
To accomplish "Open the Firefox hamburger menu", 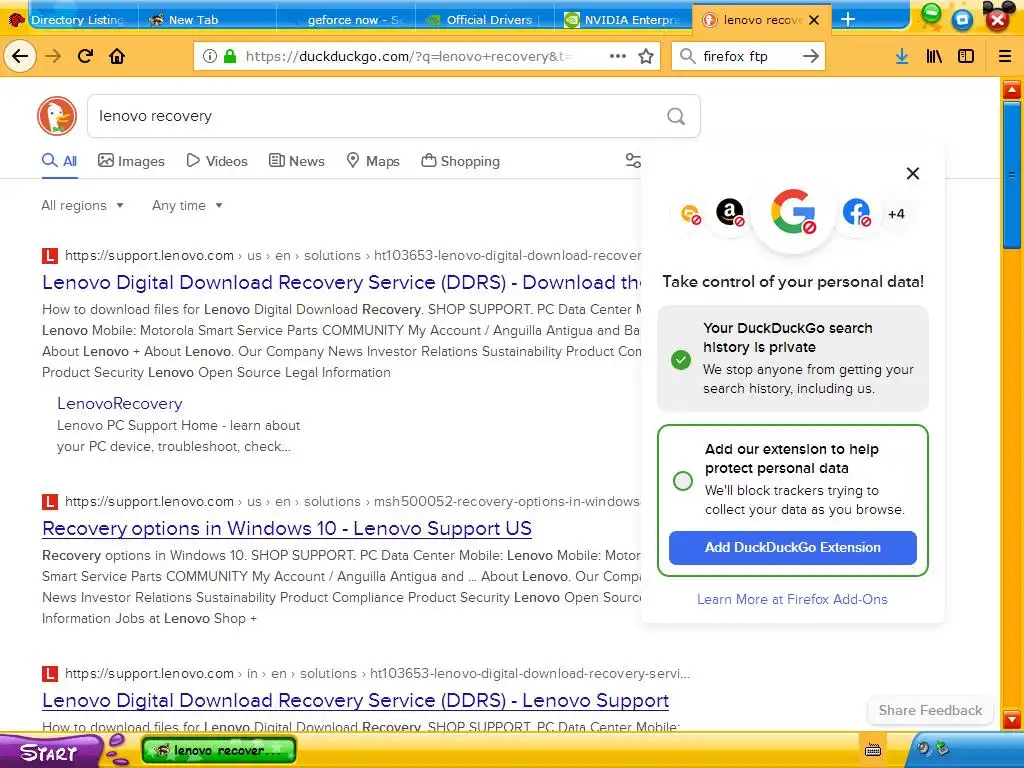I will pos(1004,56).
